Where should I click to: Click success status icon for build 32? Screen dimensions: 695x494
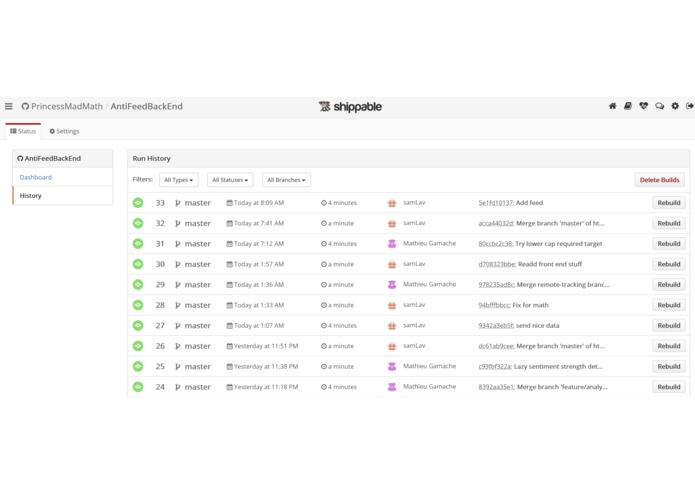(x=138, y=223)
